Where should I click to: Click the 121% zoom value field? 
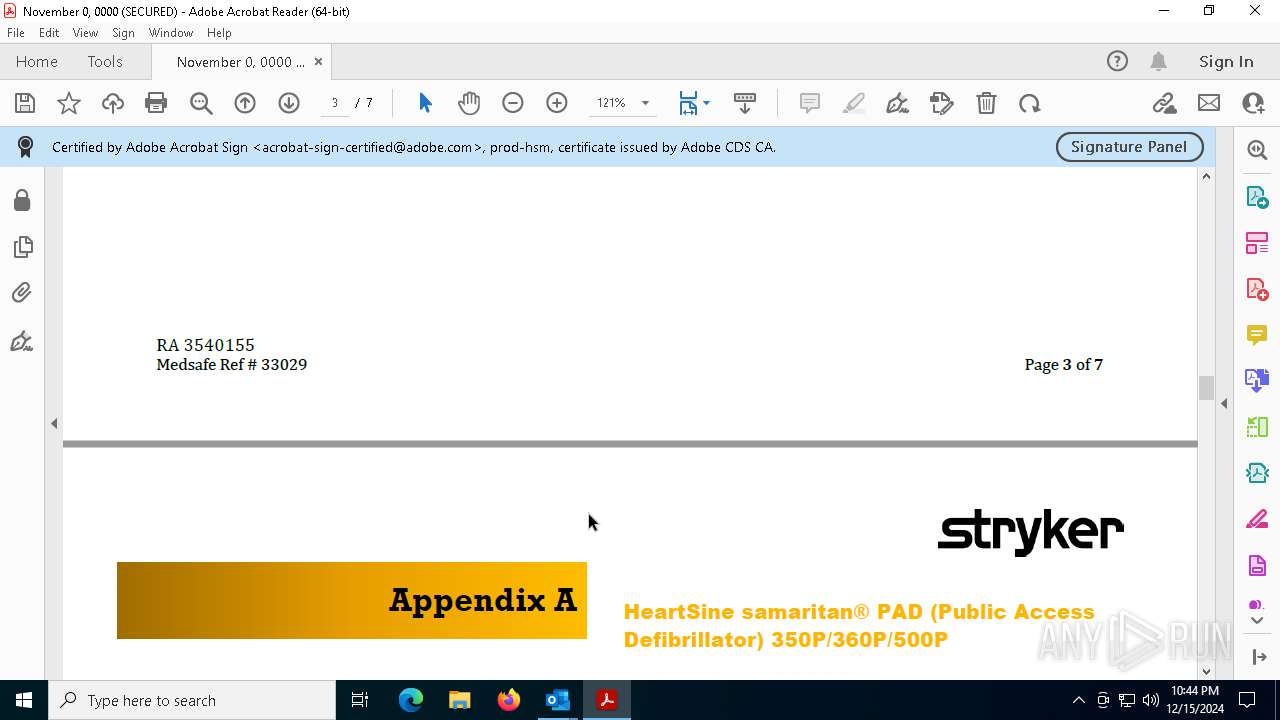(x=611, y=103)
